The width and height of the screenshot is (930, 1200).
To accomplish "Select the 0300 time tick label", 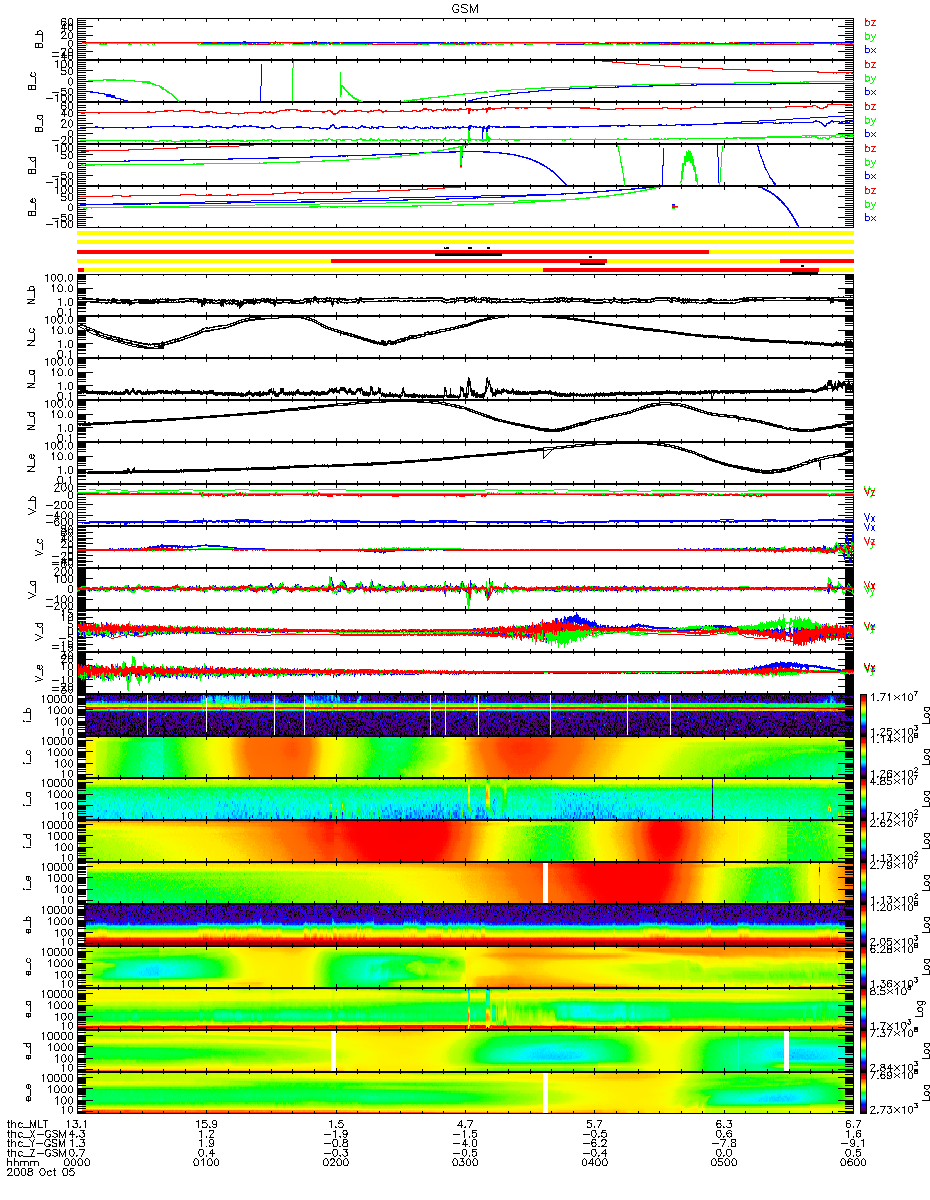I will coord(465,1163).
